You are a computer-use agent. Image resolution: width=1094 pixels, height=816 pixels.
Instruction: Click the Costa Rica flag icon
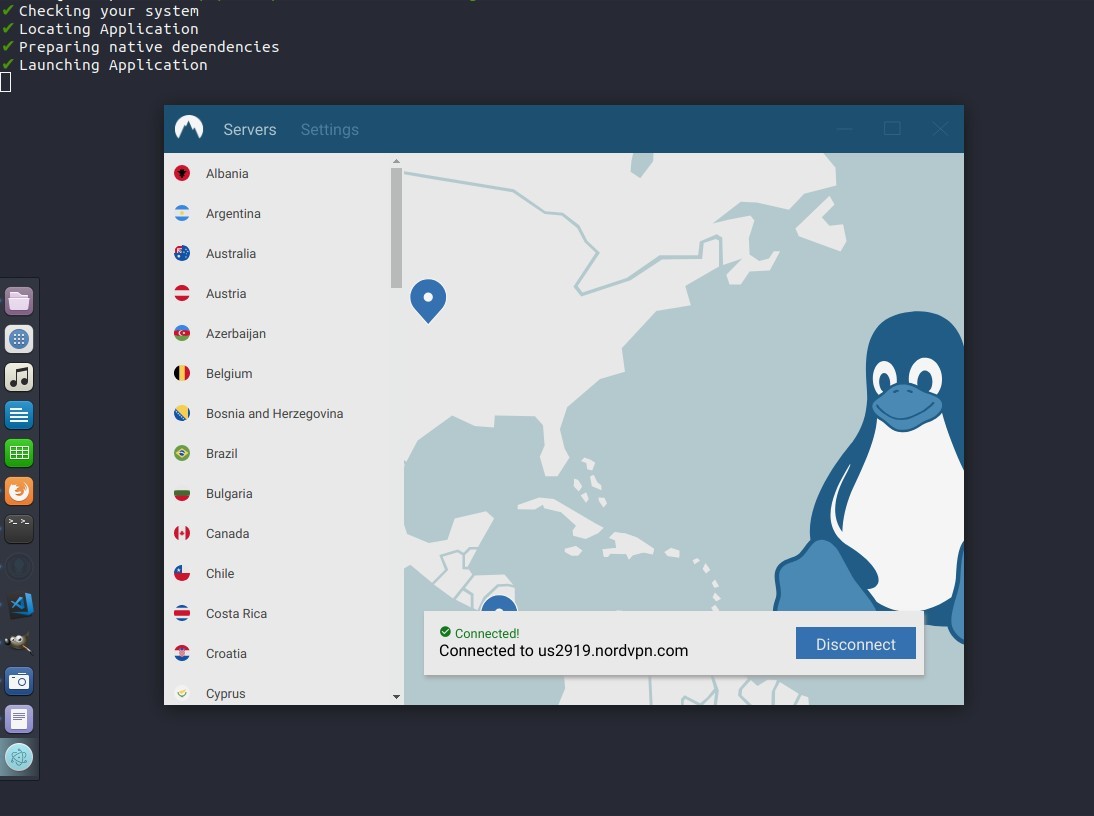[x=182, y=613]
